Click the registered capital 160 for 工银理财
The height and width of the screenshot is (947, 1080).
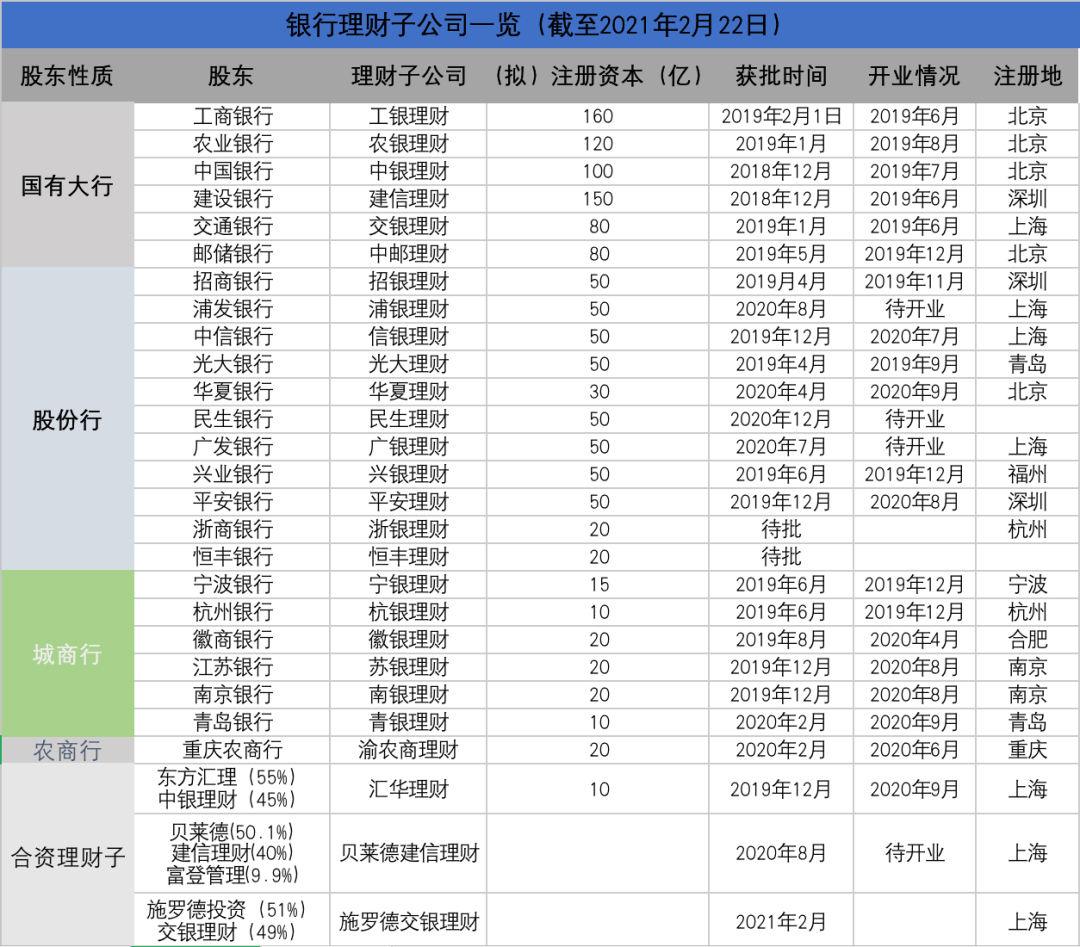(x=597, y=115)
